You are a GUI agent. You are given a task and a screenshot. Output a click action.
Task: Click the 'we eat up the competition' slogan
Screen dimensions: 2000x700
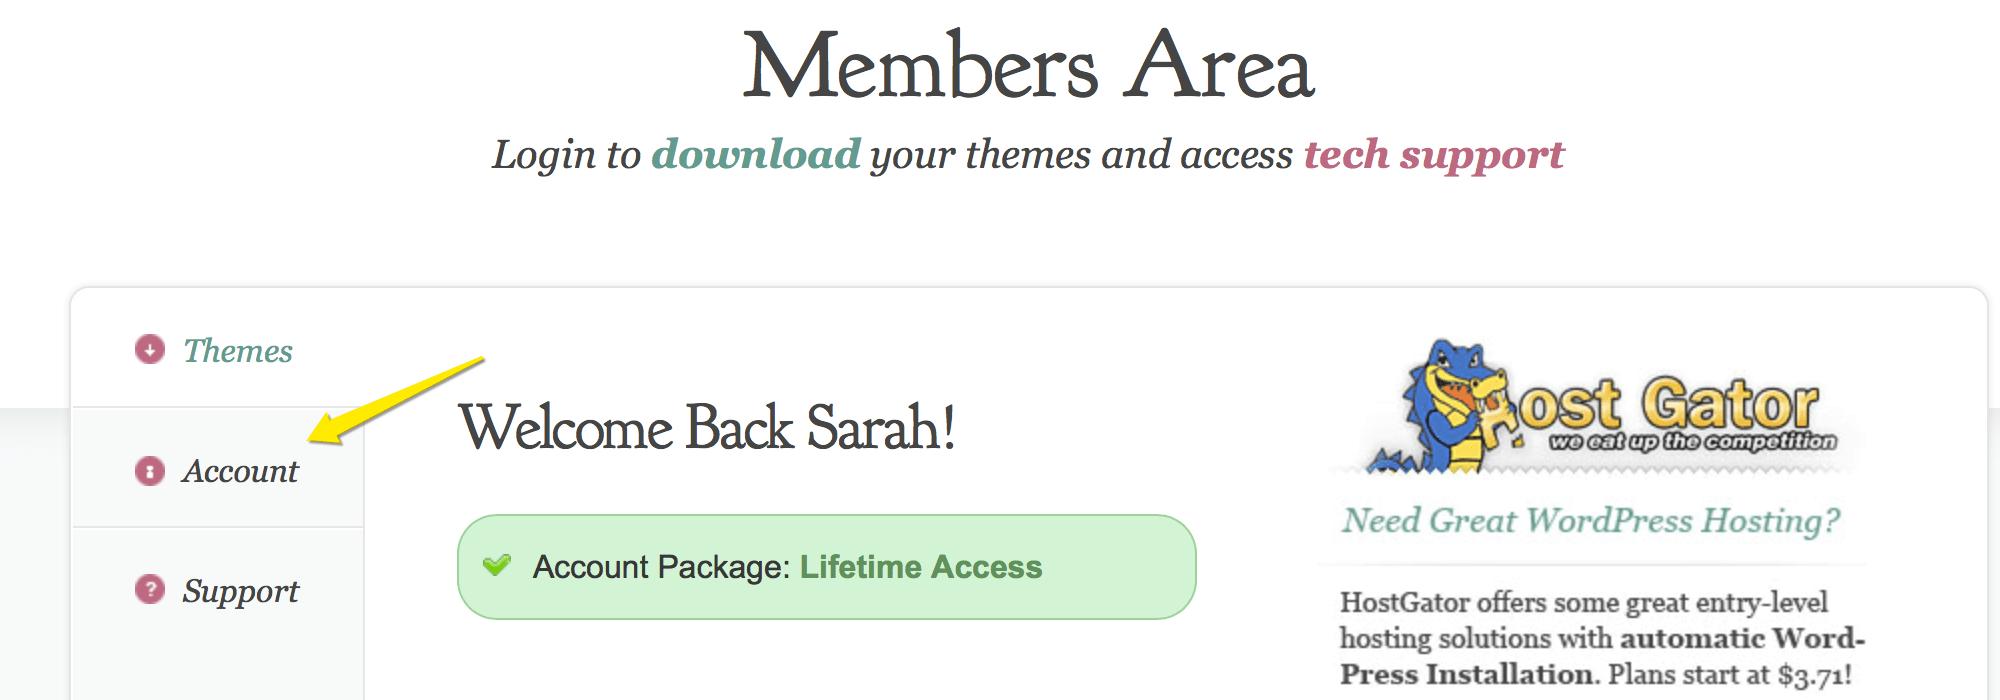[x=1692, y=441]
